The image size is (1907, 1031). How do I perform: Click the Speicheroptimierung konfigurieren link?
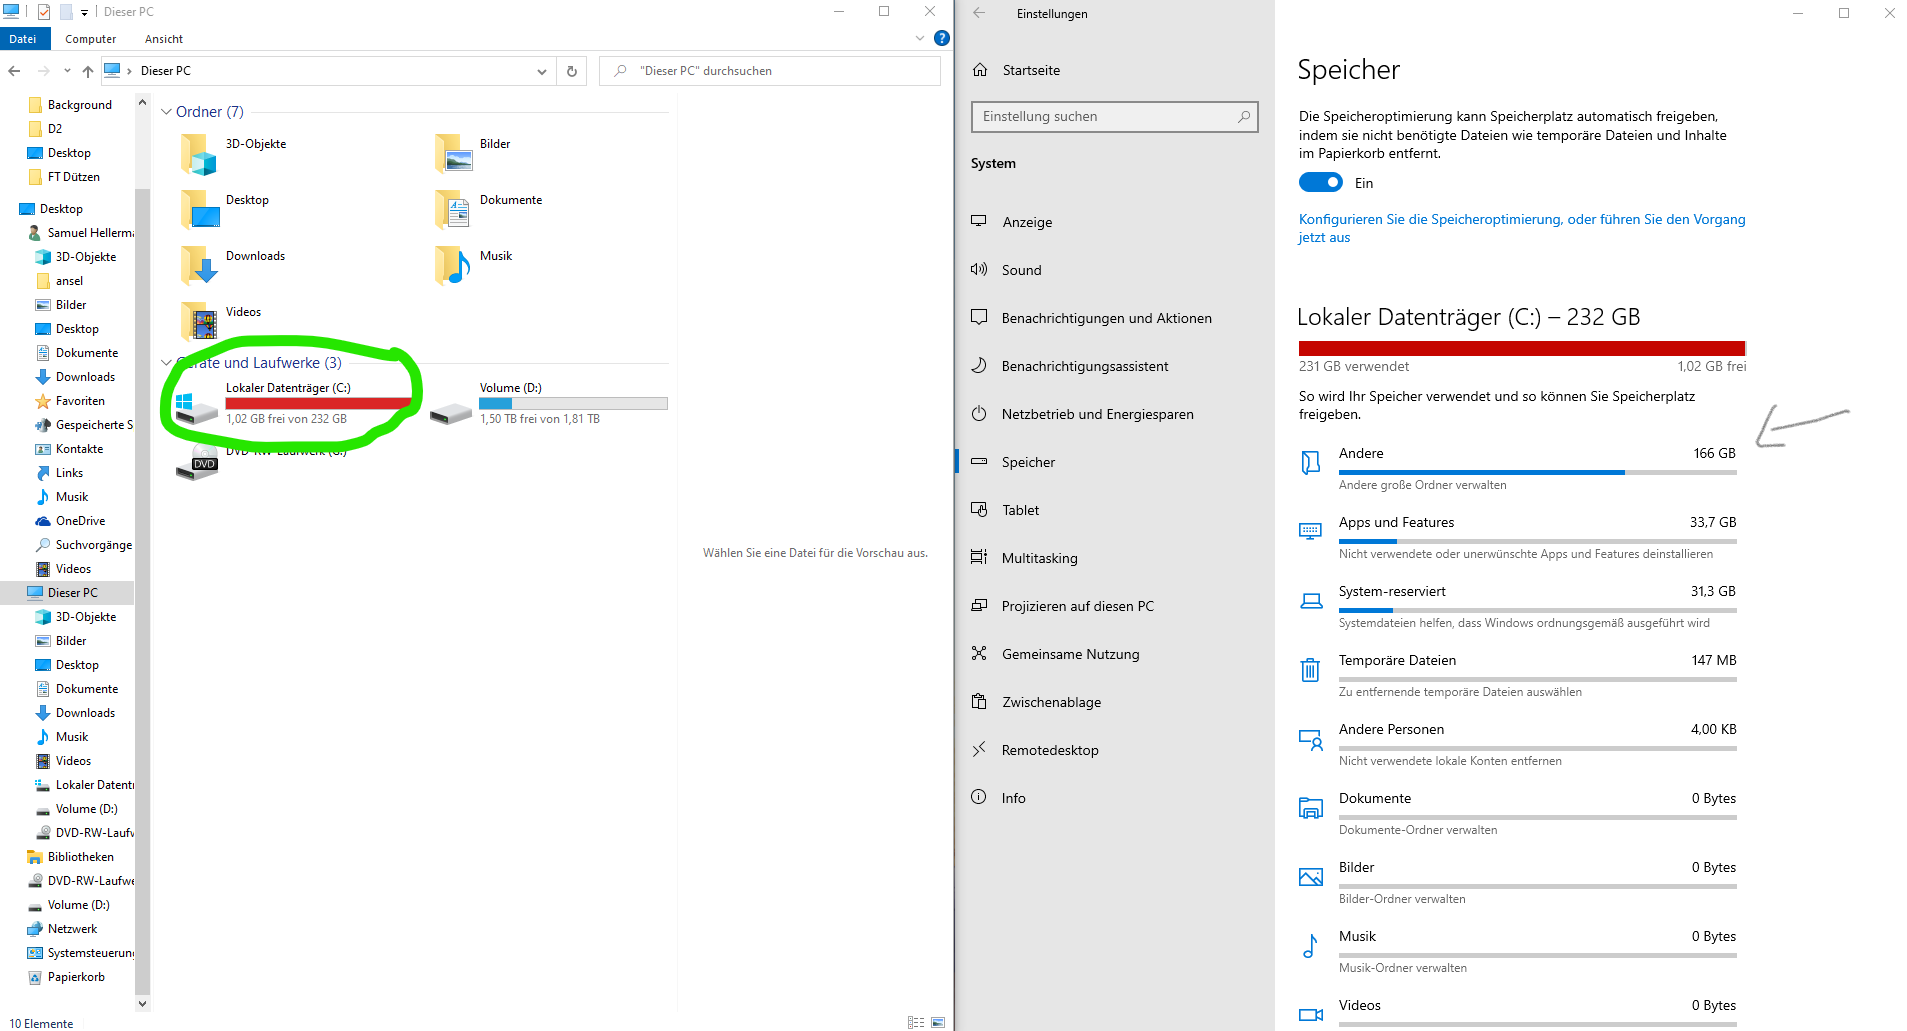(1521, 228)
